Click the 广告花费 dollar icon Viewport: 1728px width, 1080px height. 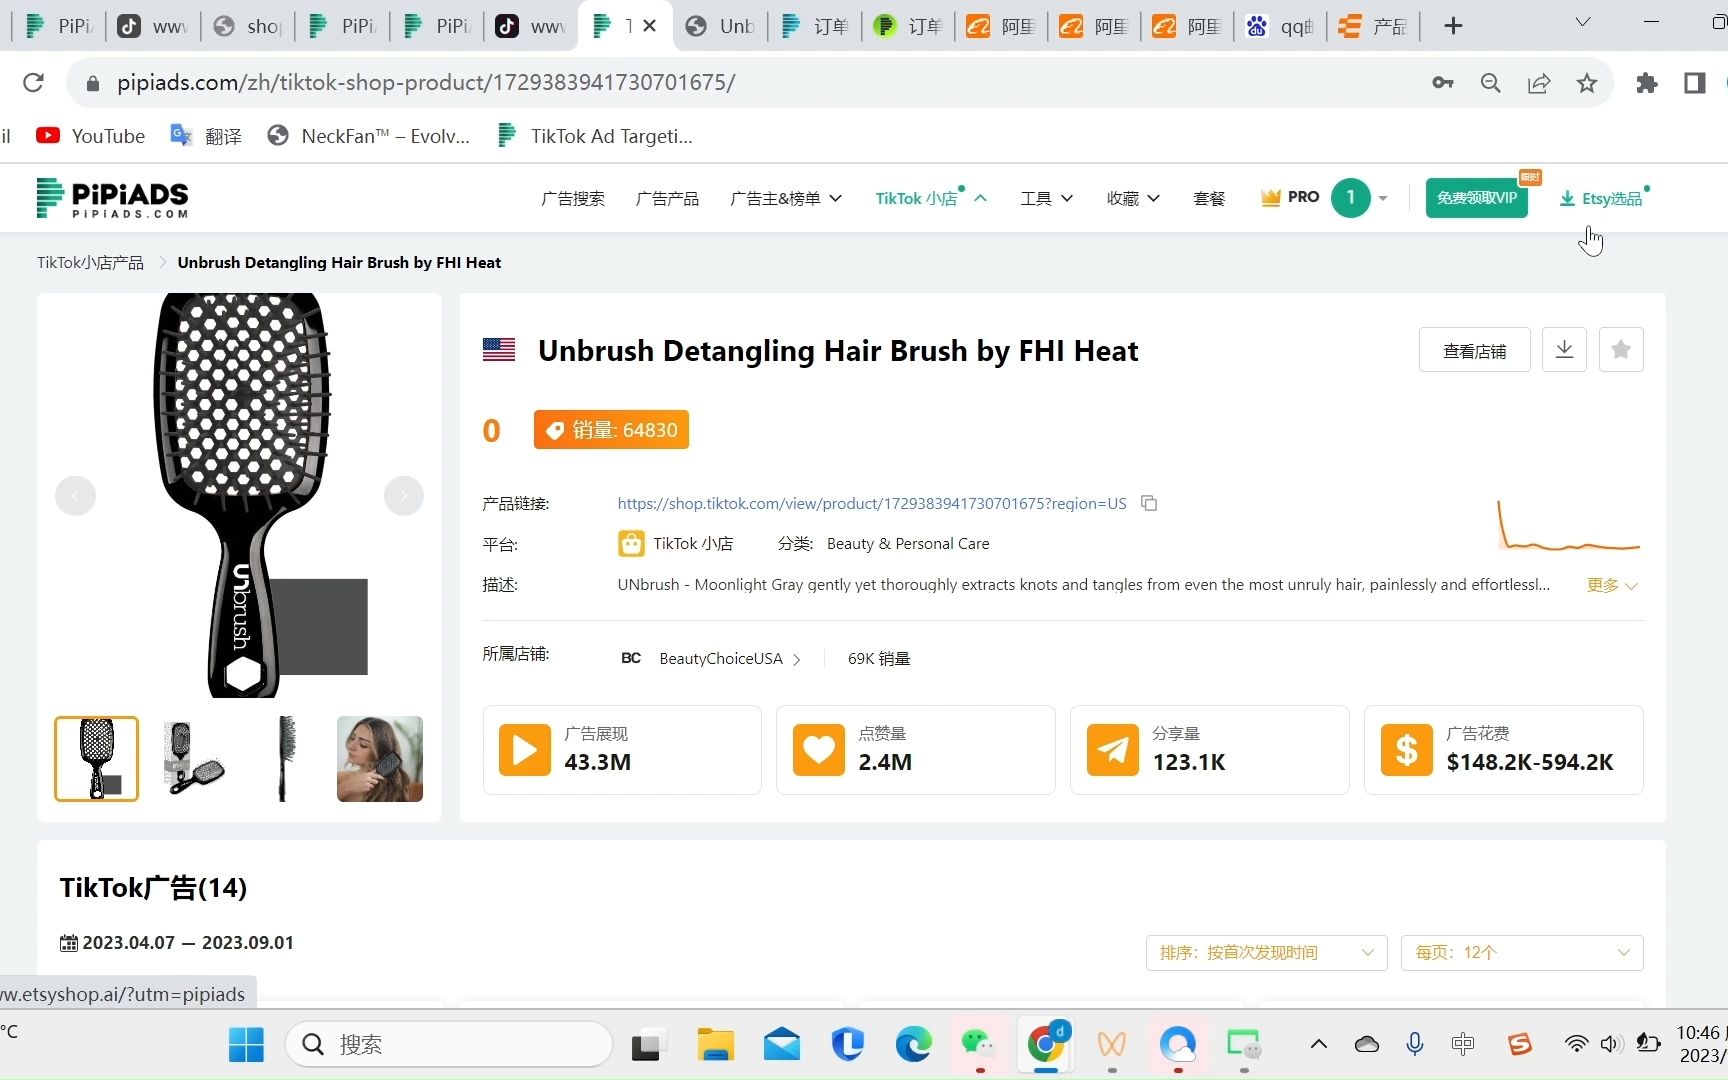coord(1407,750)
